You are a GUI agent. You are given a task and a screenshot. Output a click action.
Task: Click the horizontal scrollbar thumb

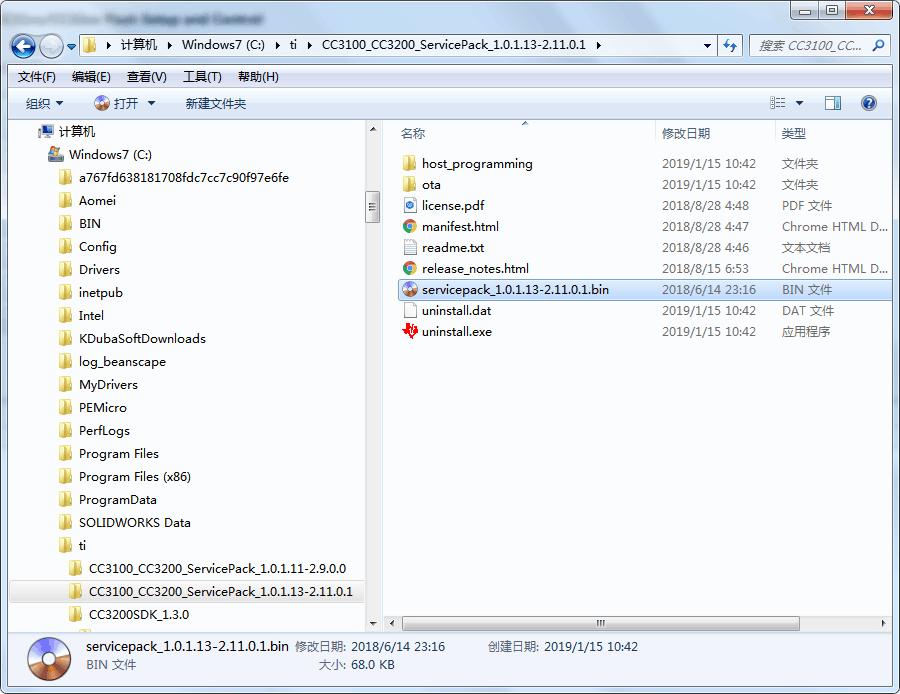pos(600,623)
